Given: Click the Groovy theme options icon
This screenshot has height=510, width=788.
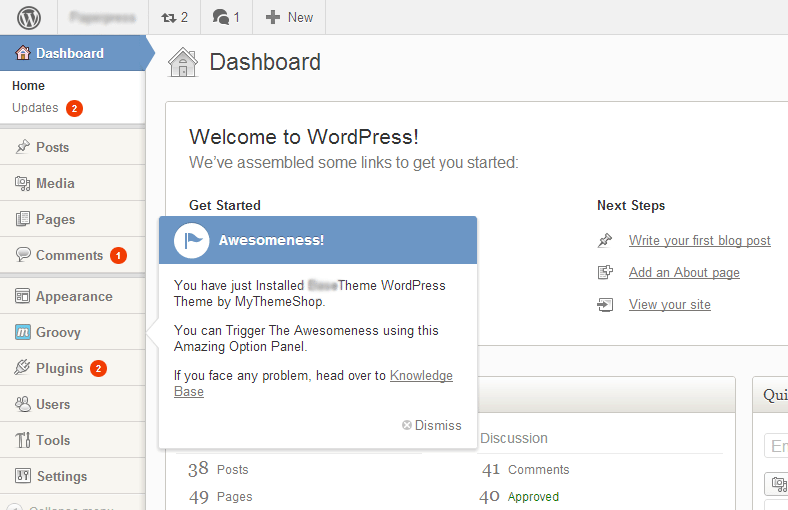Looking at the screenshot, I should tap(23, 332).
